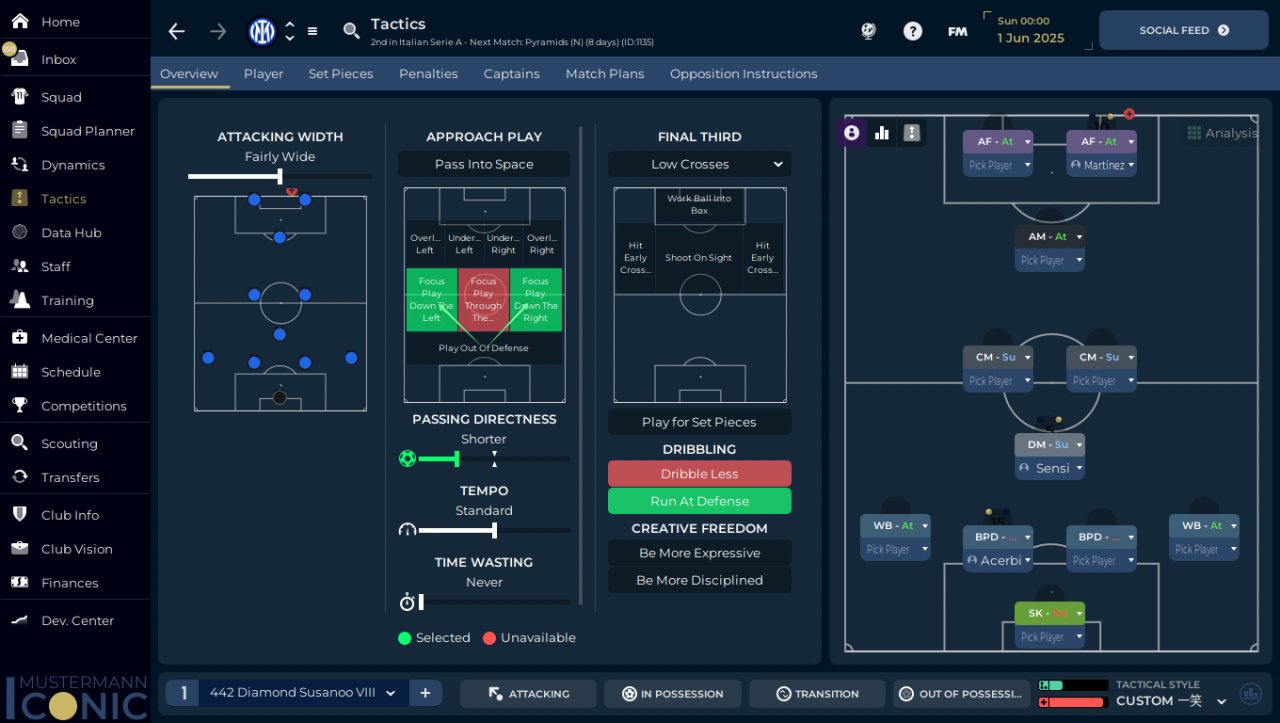This screenshot has height=723, width=1280.
Task: Open In Possession instructions
Action: point(673,694)
